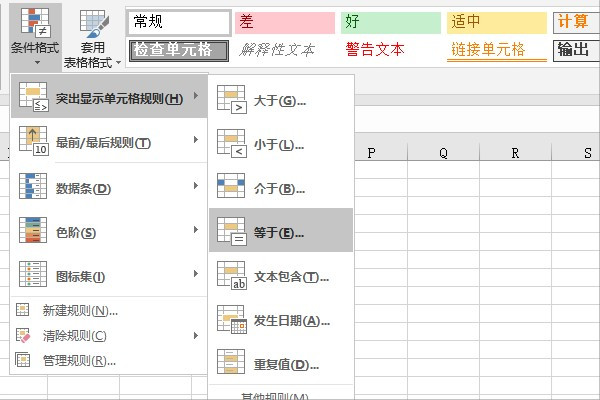Choose 文本包含(T)... from the submenu

coord(292,276)
